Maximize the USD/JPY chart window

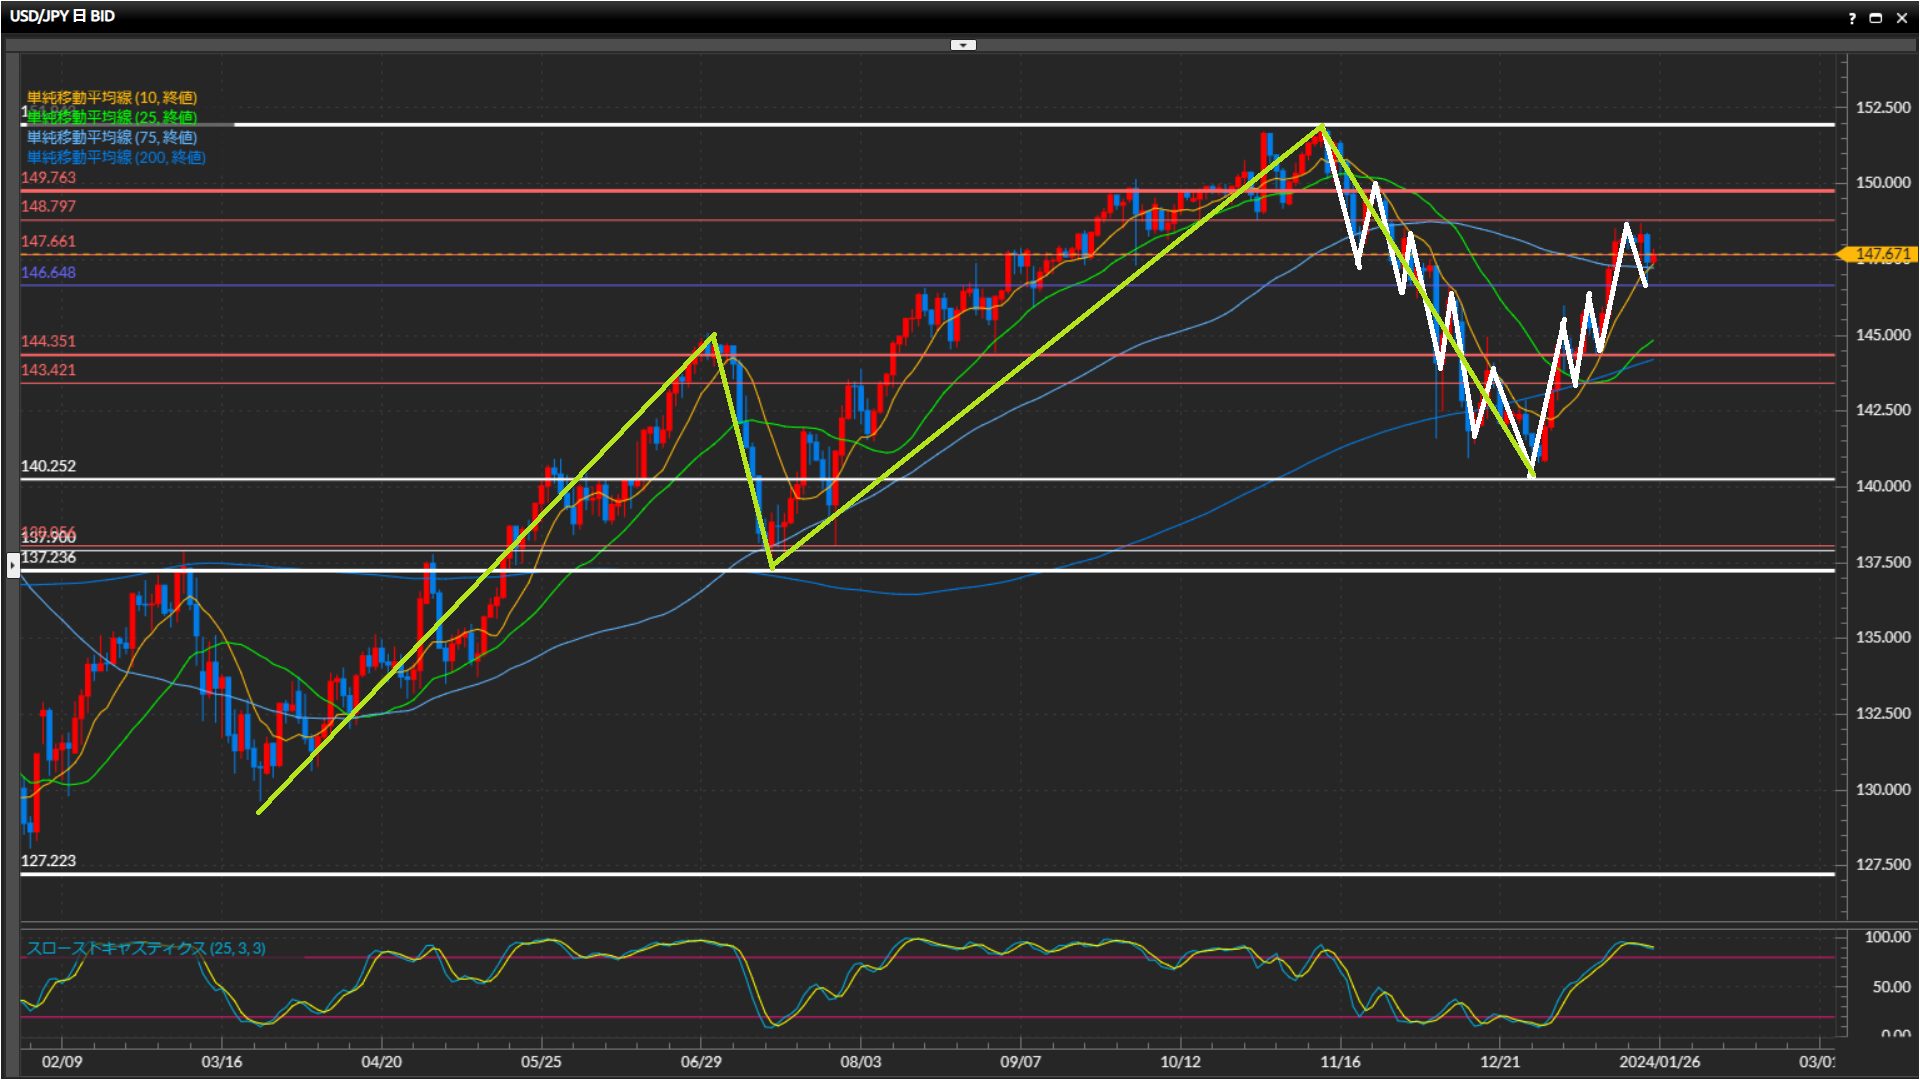pos(1876,18)
